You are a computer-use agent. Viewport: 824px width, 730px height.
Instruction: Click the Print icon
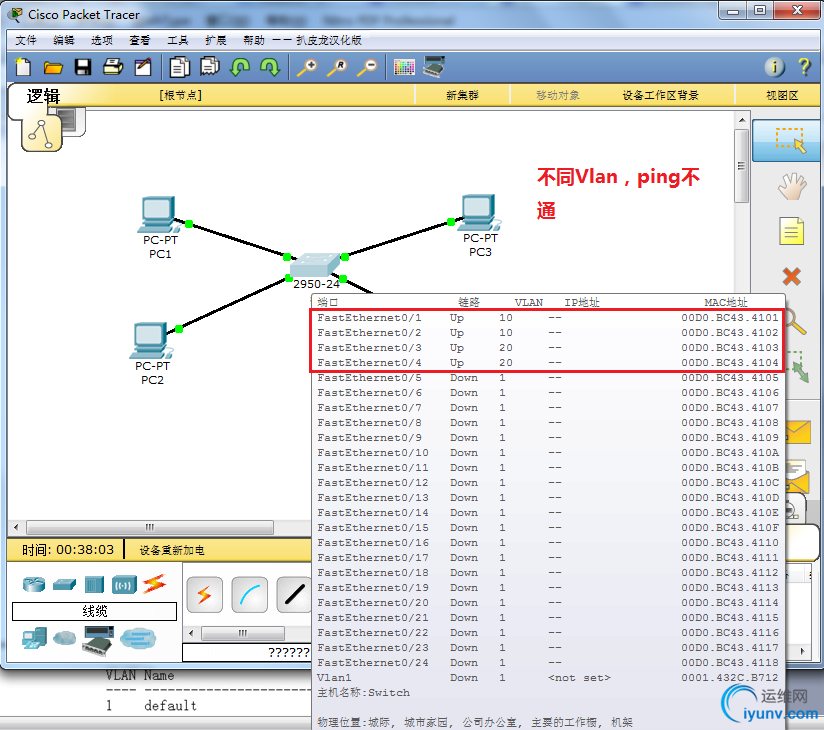pyautogui.click(x=113, y=67)
